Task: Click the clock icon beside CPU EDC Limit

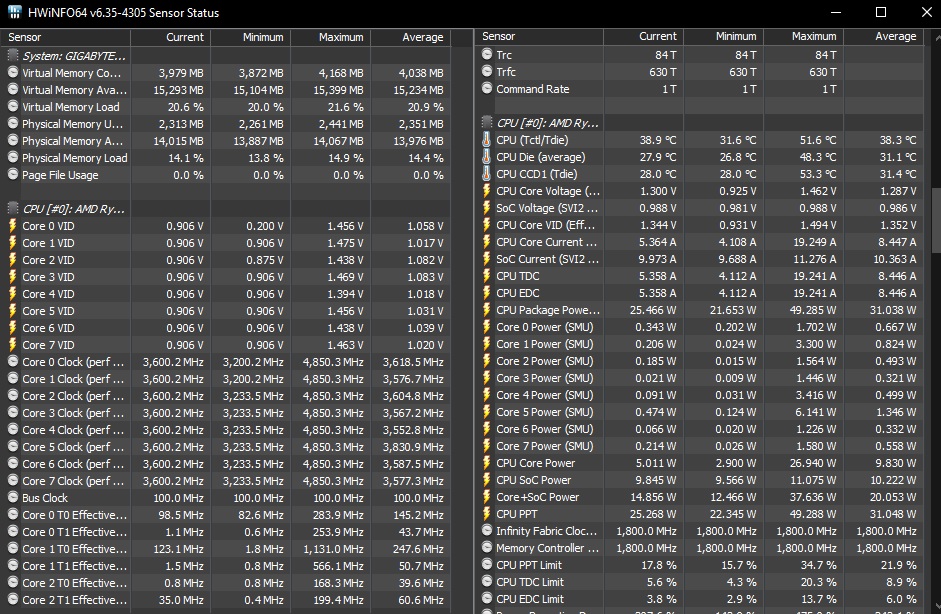Action: click(487, 599)
